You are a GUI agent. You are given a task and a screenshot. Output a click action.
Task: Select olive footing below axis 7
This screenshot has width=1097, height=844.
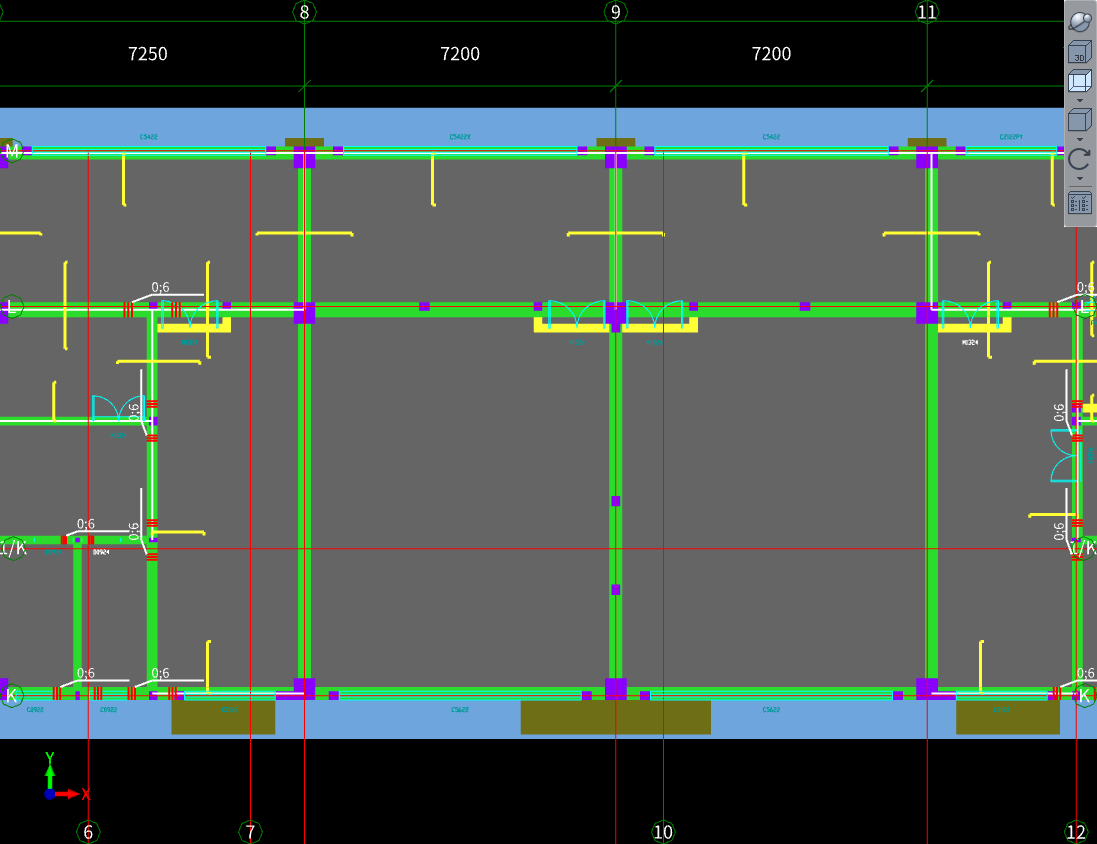[223, 717]
